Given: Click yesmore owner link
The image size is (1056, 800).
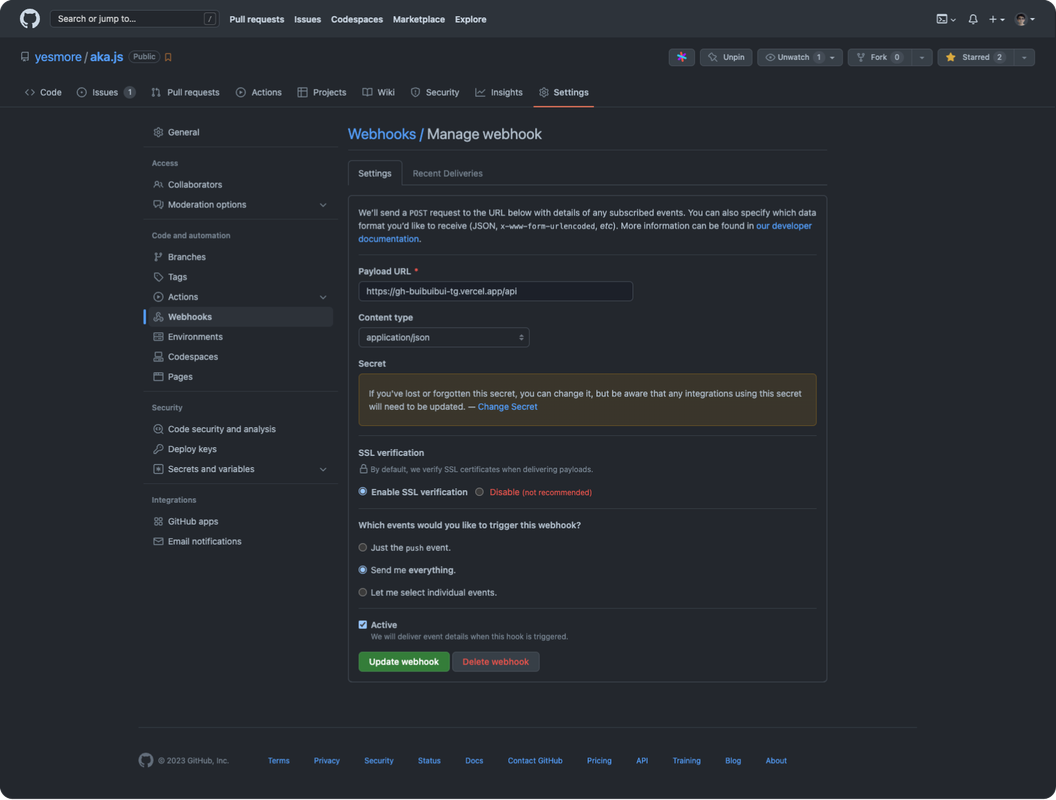Looking at the screenshot, I should pos(58,57).
